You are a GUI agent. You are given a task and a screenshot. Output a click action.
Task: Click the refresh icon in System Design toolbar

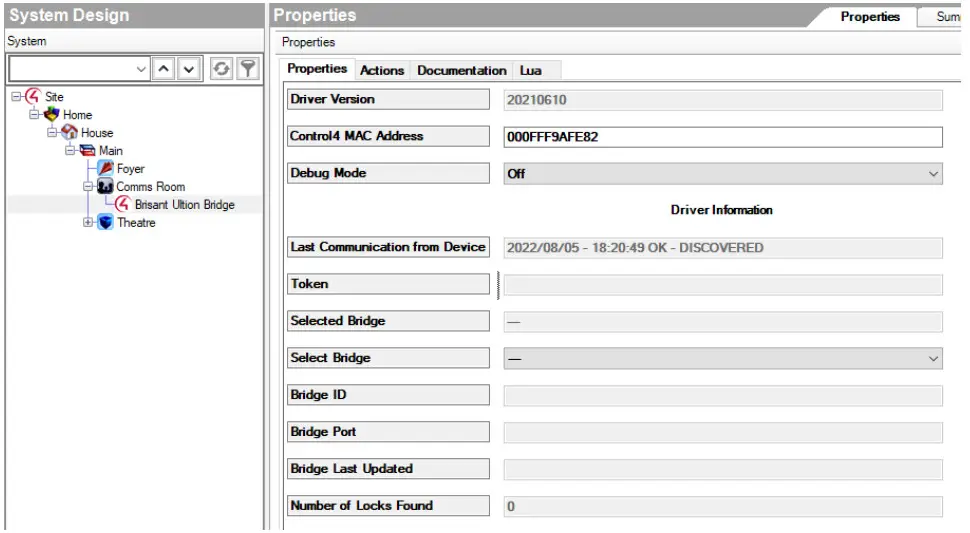click(221, 69)
